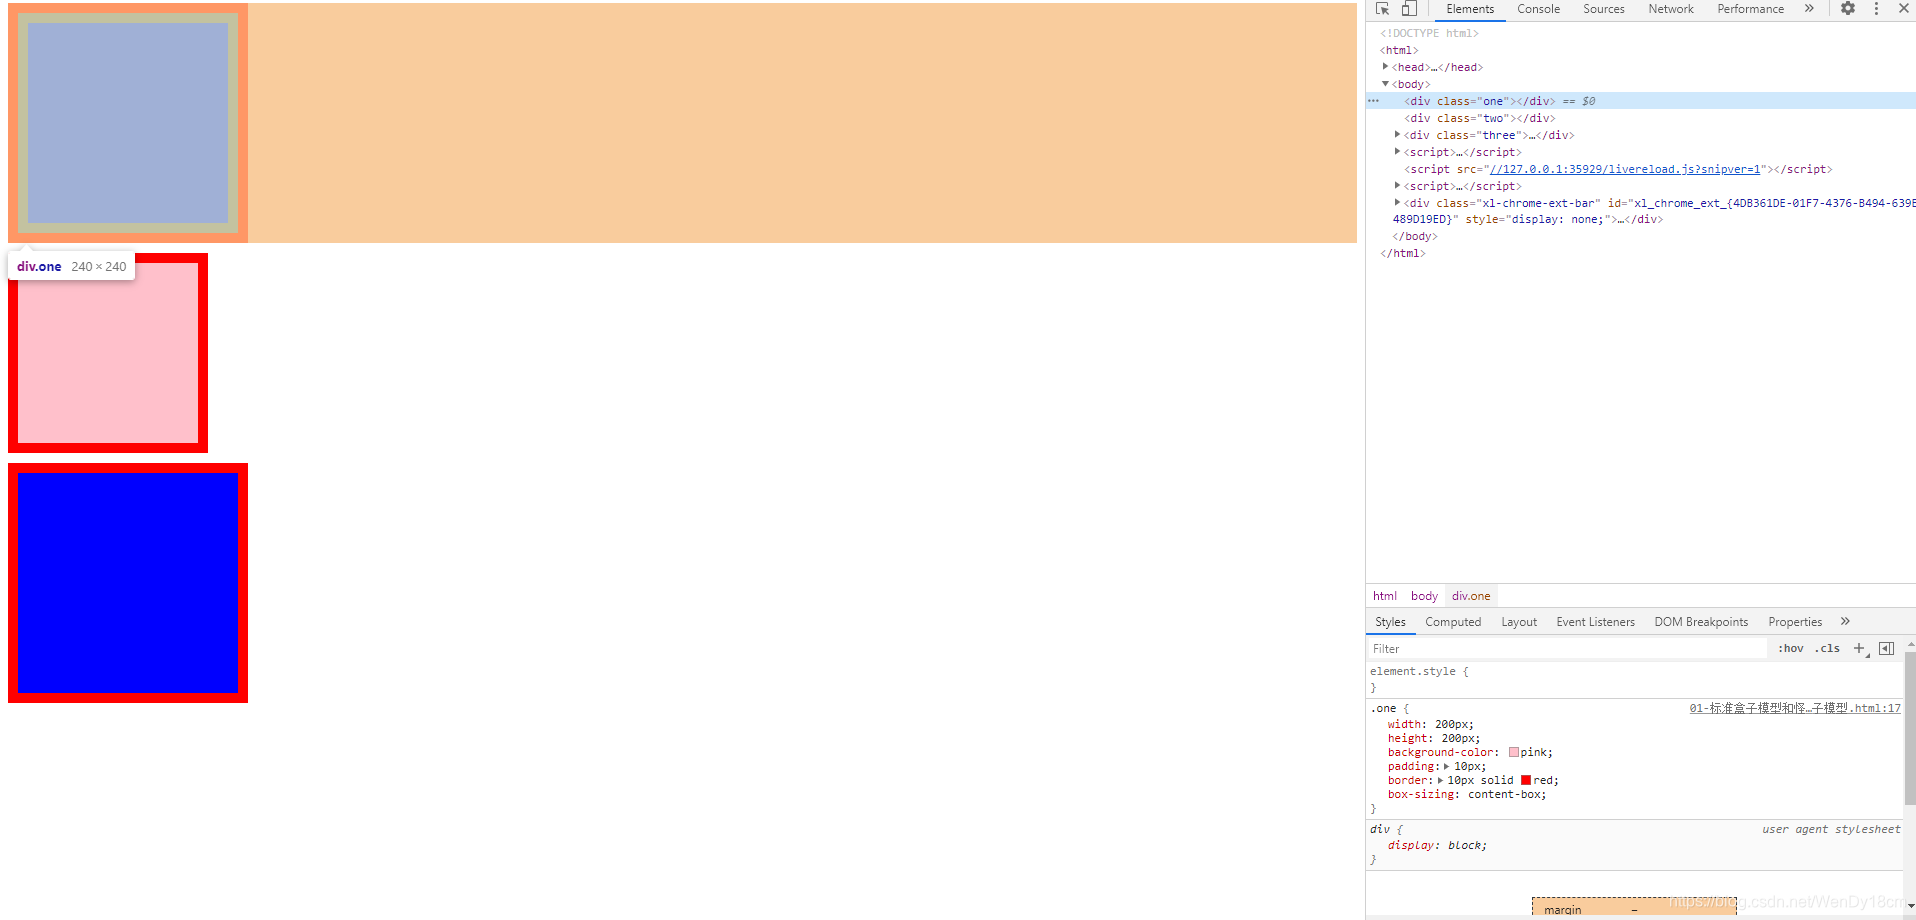Toggle the device toolbar icon
The image size is (1916, 920).
point(1409,9)
